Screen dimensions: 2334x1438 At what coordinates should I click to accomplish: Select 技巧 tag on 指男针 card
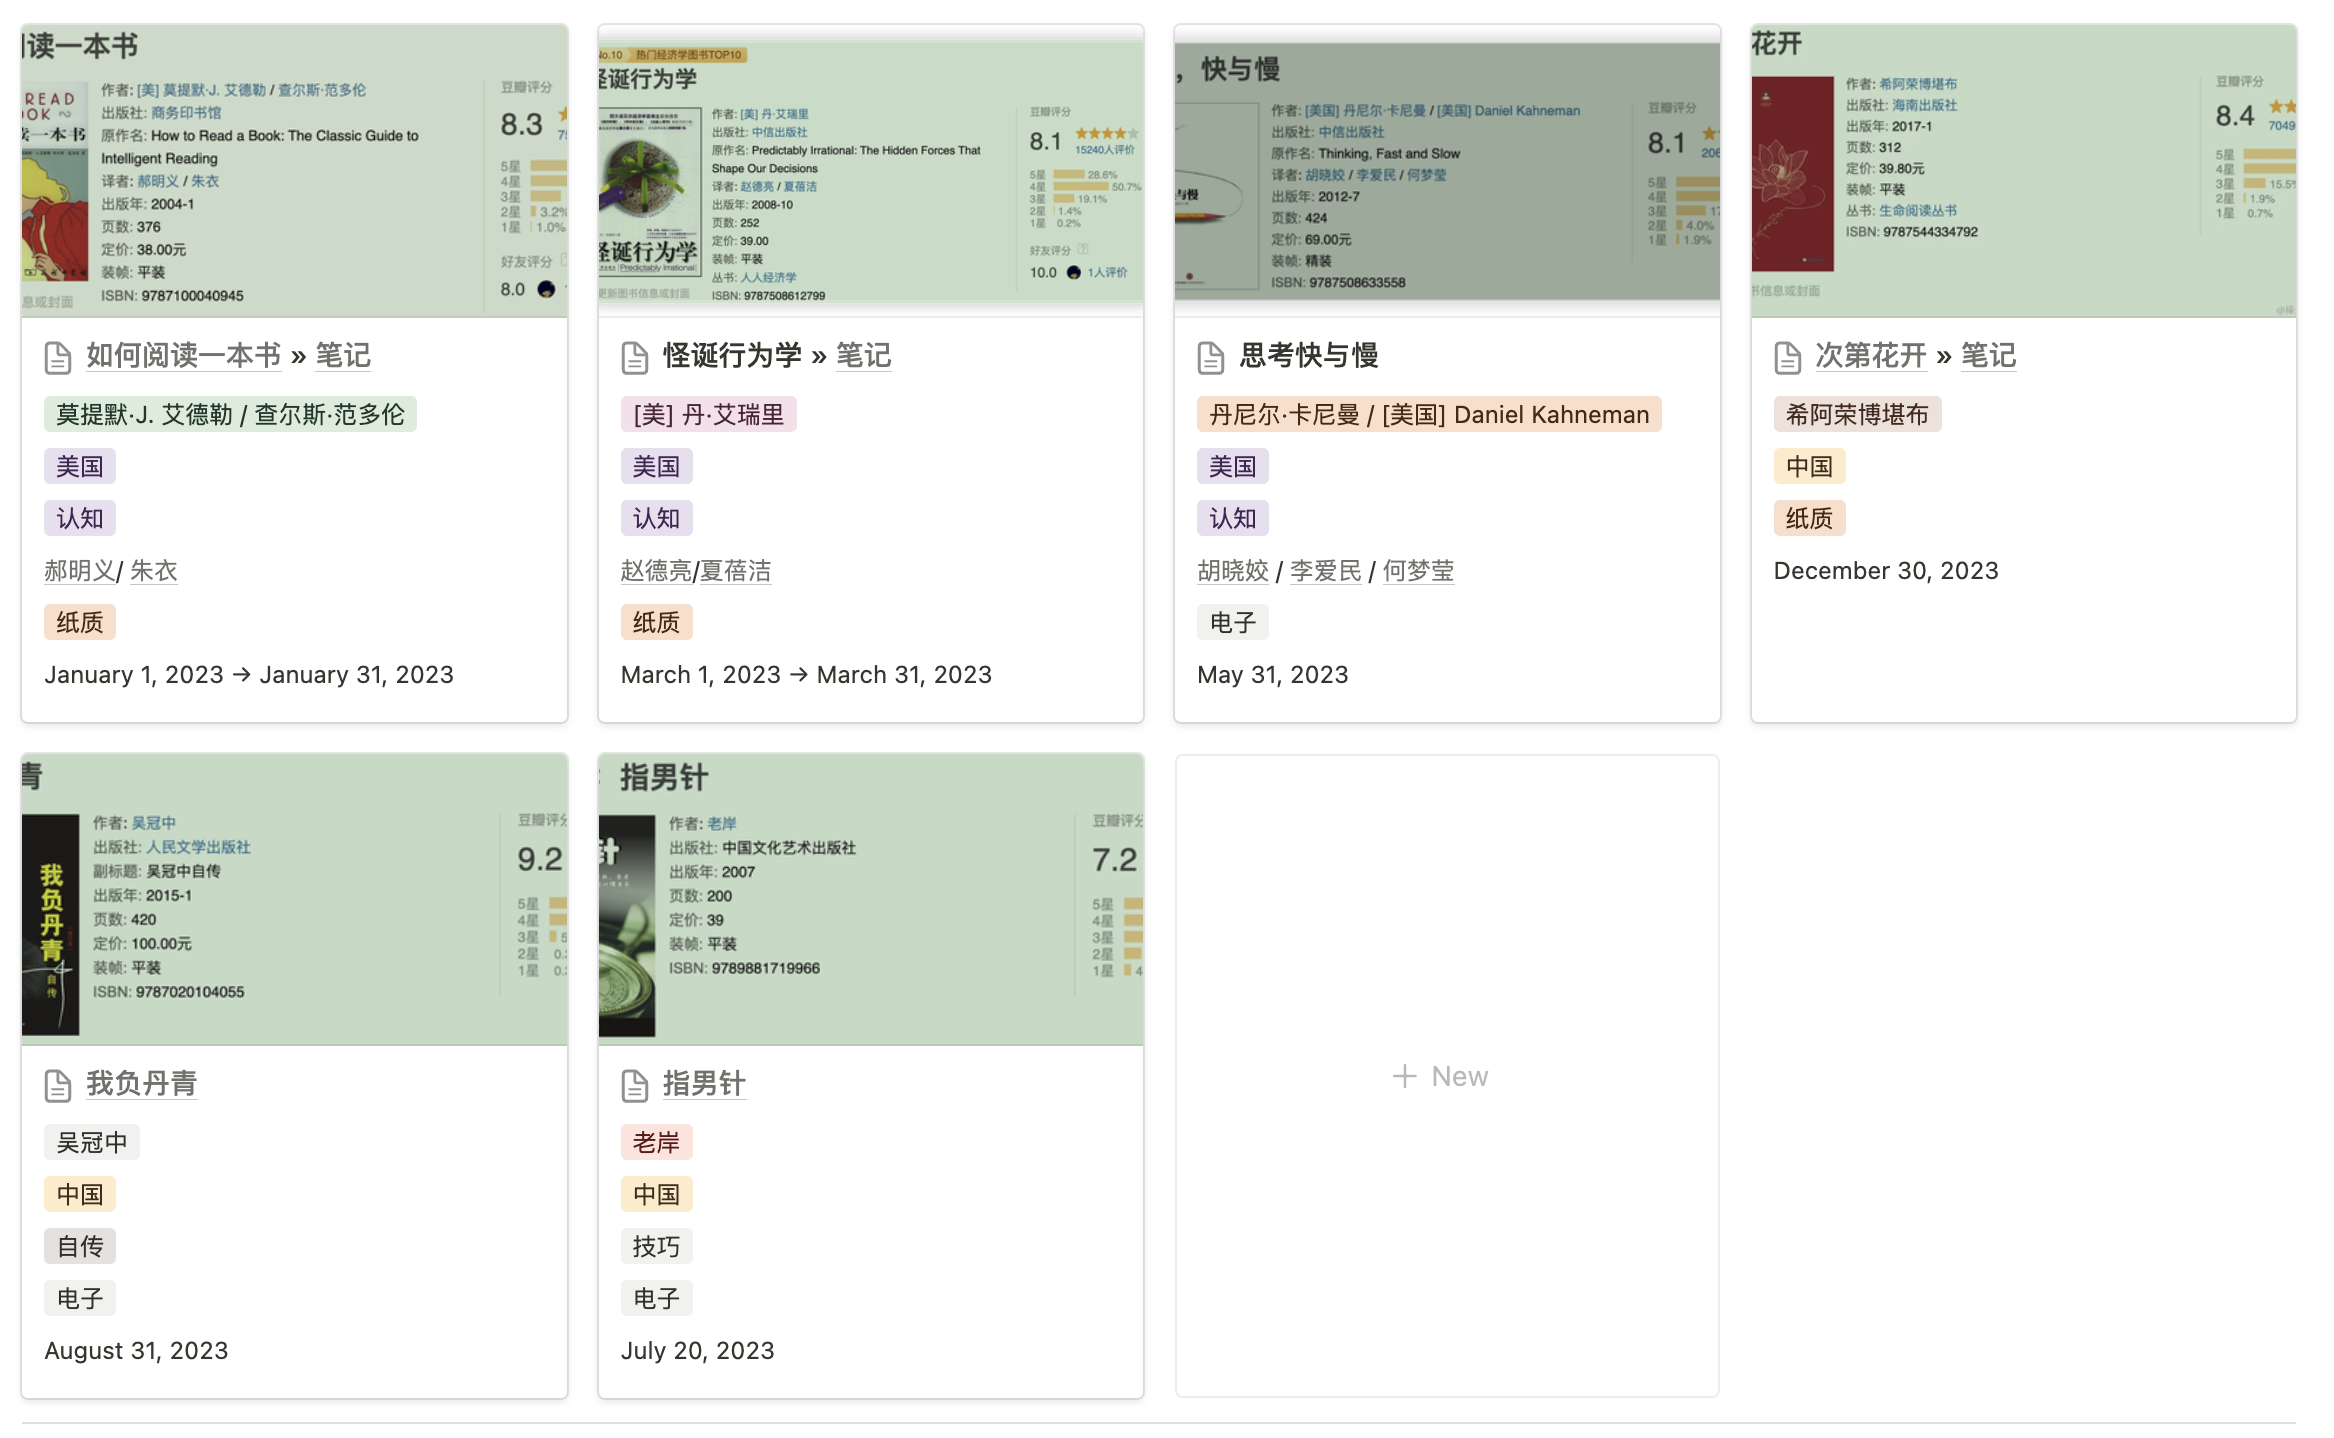(x=656, y=1246)
